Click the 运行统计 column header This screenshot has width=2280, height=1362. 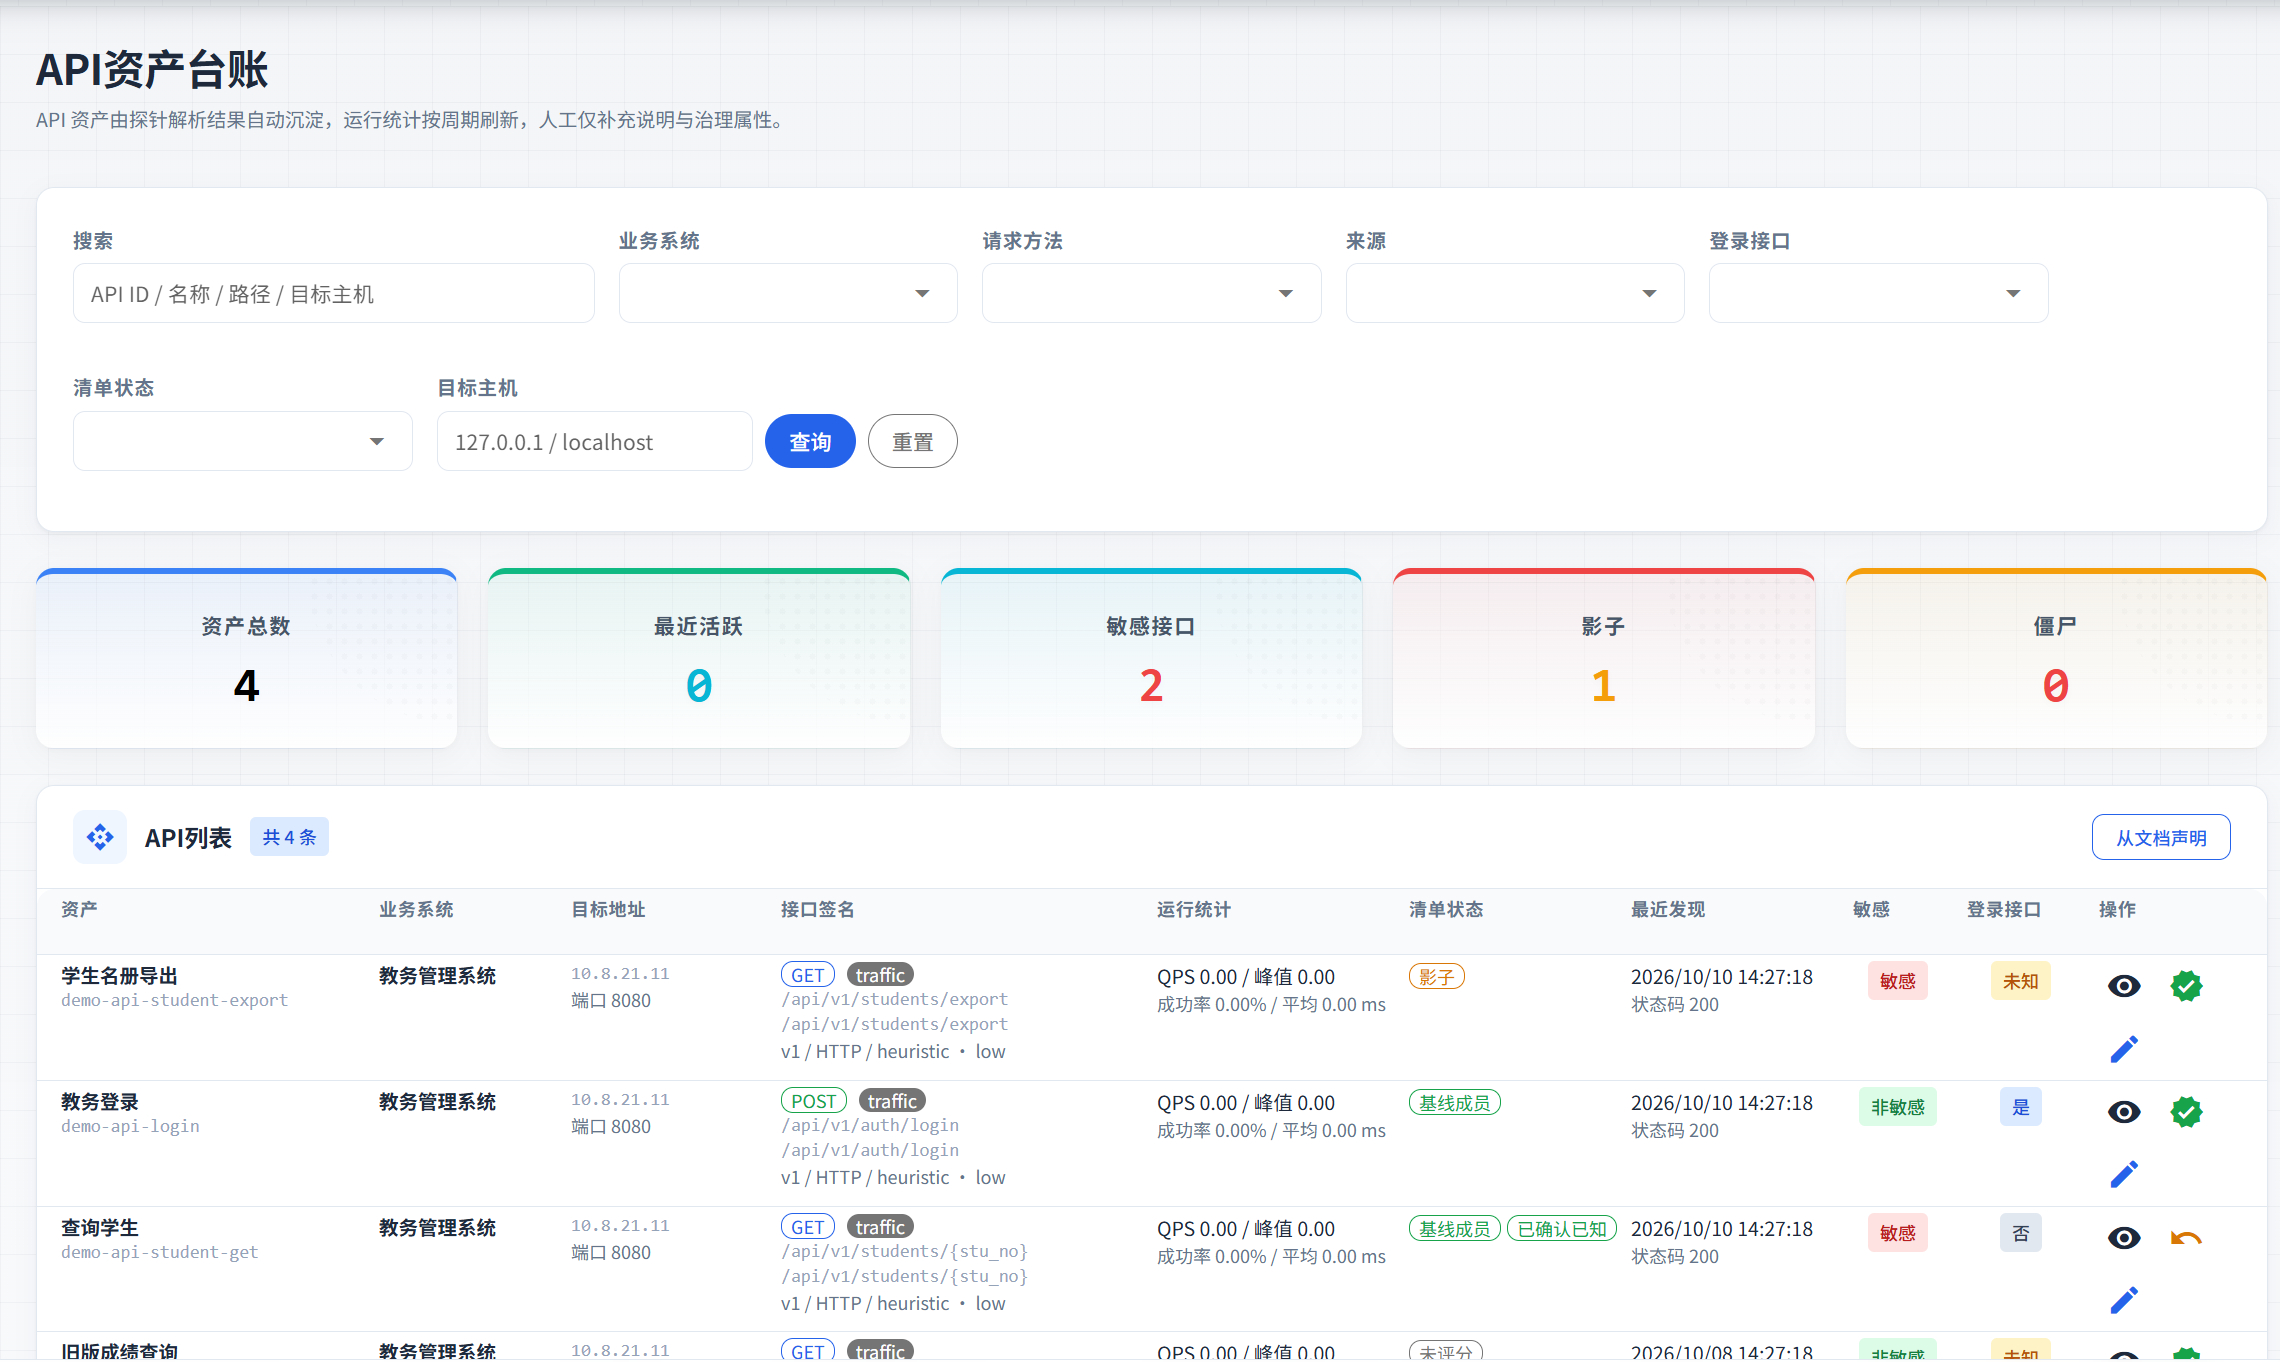(x=1194, y=909)
